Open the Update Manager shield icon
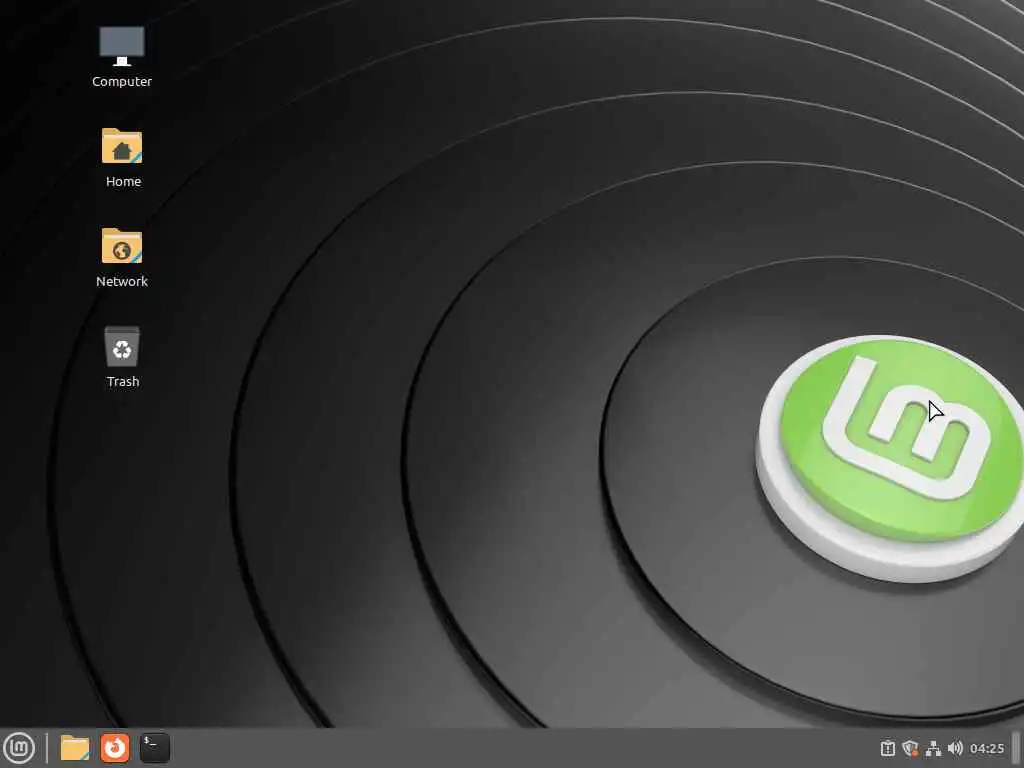 click(910, 748)
